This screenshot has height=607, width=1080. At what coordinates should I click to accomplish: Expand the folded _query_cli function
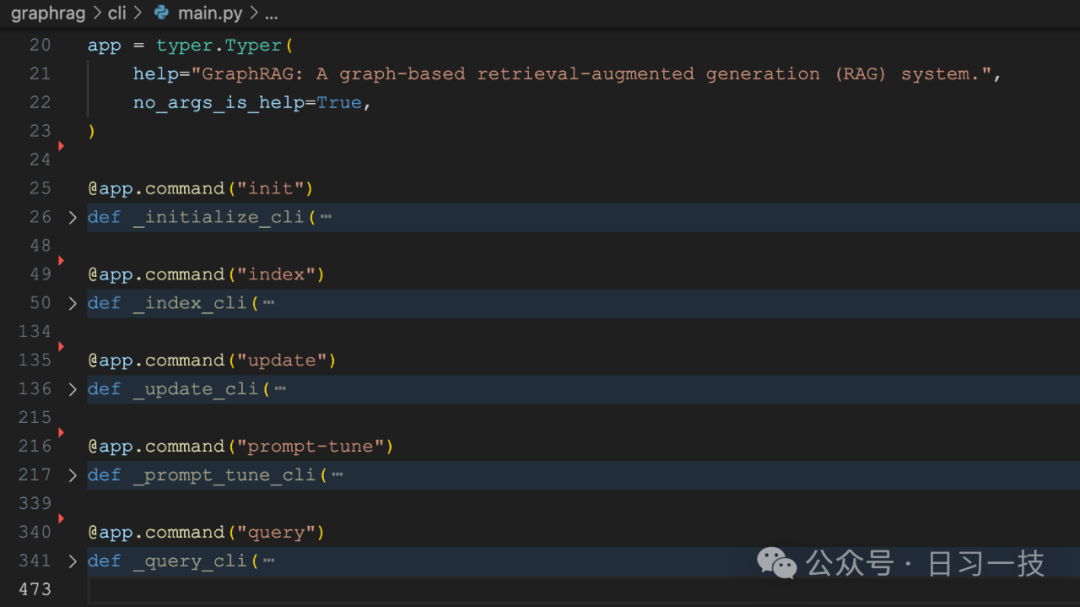[x=72, y=561]
